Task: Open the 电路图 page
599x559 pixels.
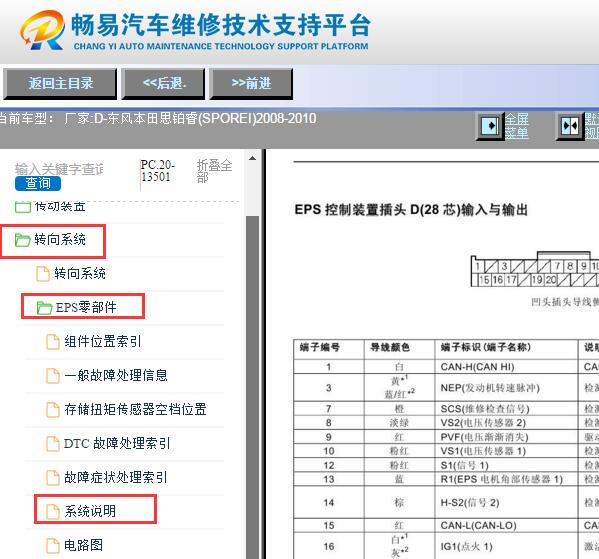Action: 83,545
